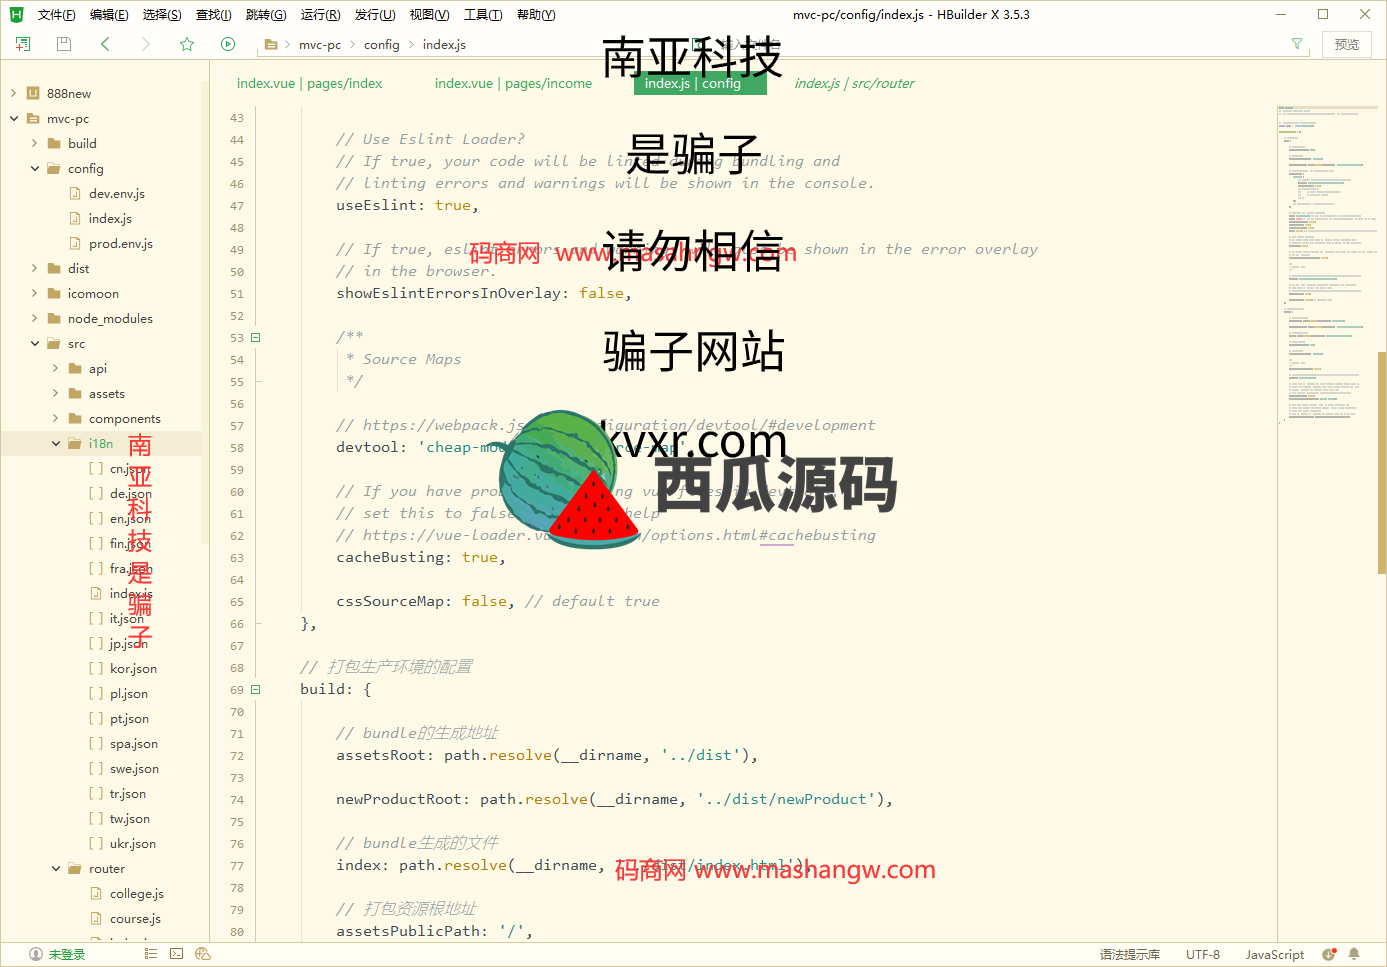Open the 帮助(Y) menu
The width and height of the screenshot is (1387, 967).
pyautogui.click(x=536, y=14)
